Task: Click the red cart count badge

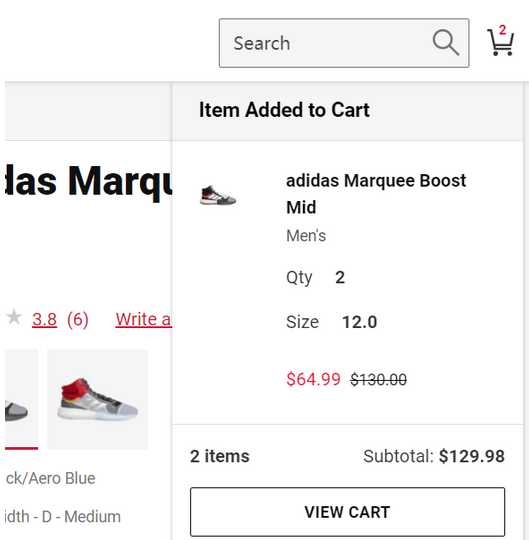Action: click(x=502, y=30)
